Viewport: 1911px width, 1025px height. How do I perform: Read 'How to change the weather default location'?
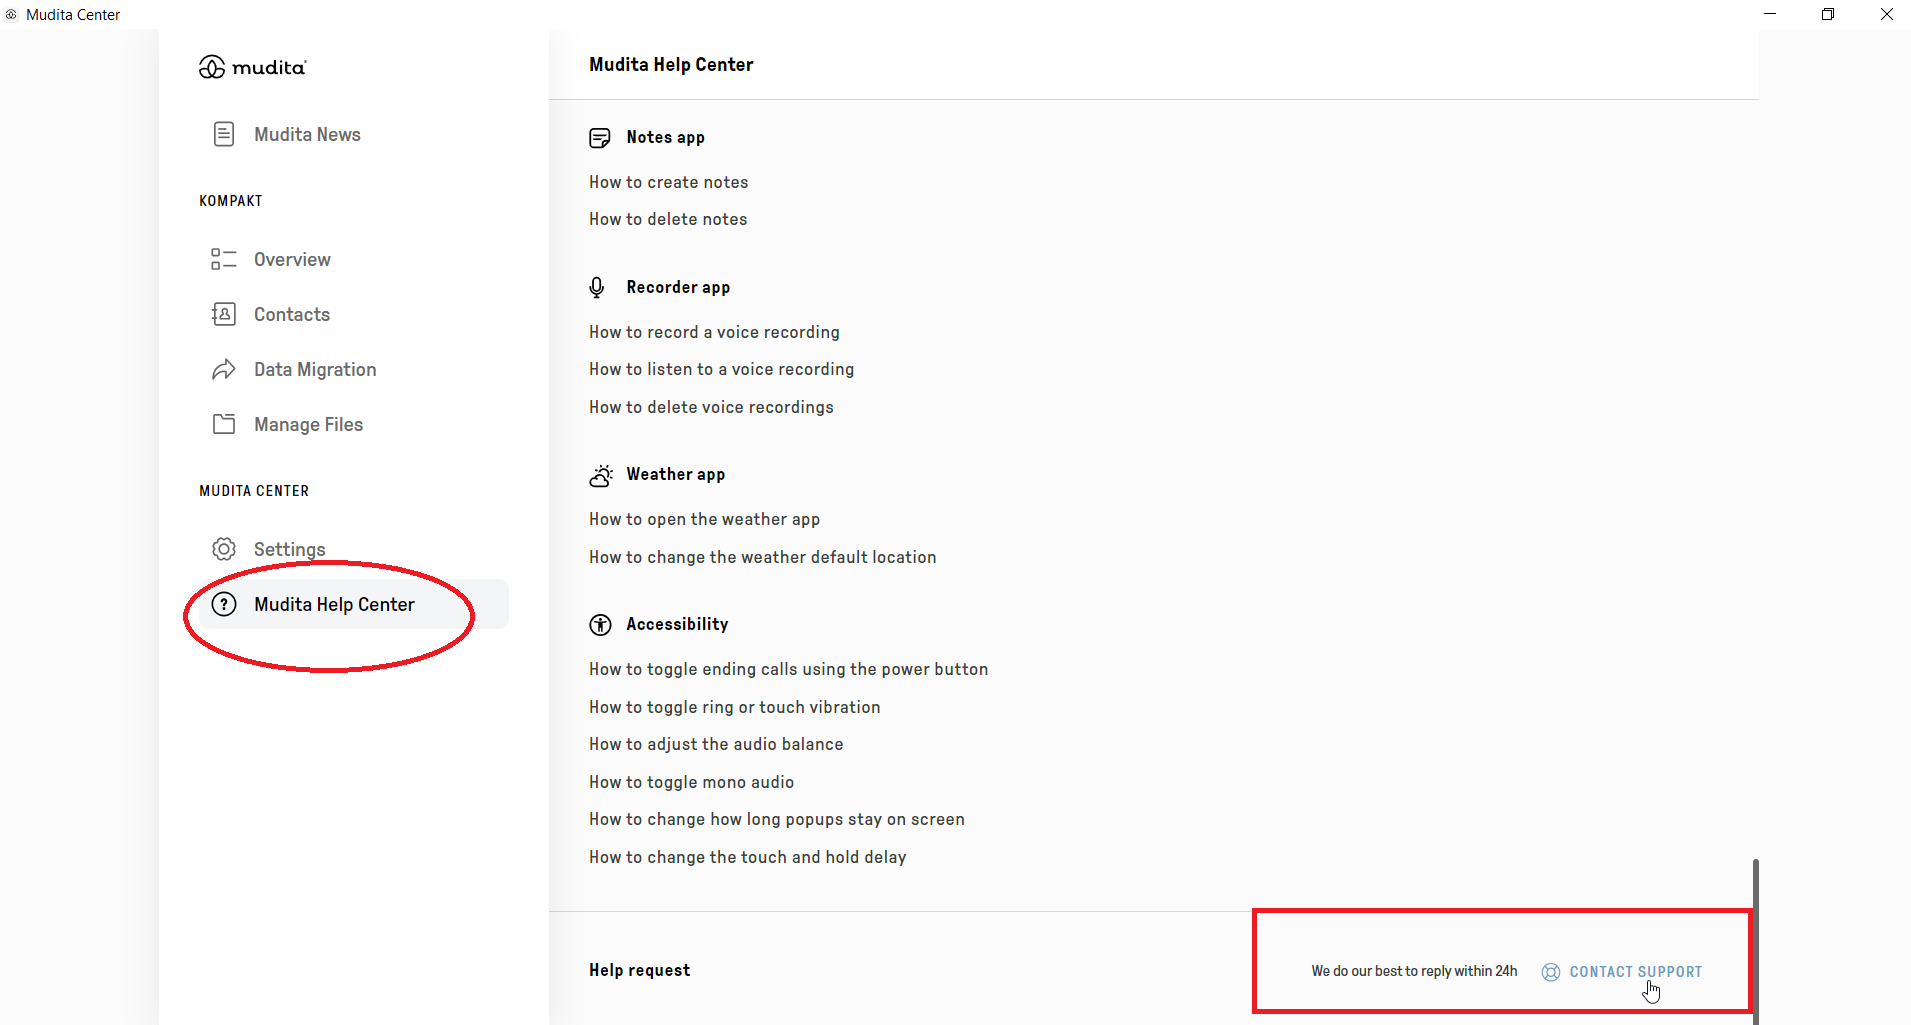762,557
